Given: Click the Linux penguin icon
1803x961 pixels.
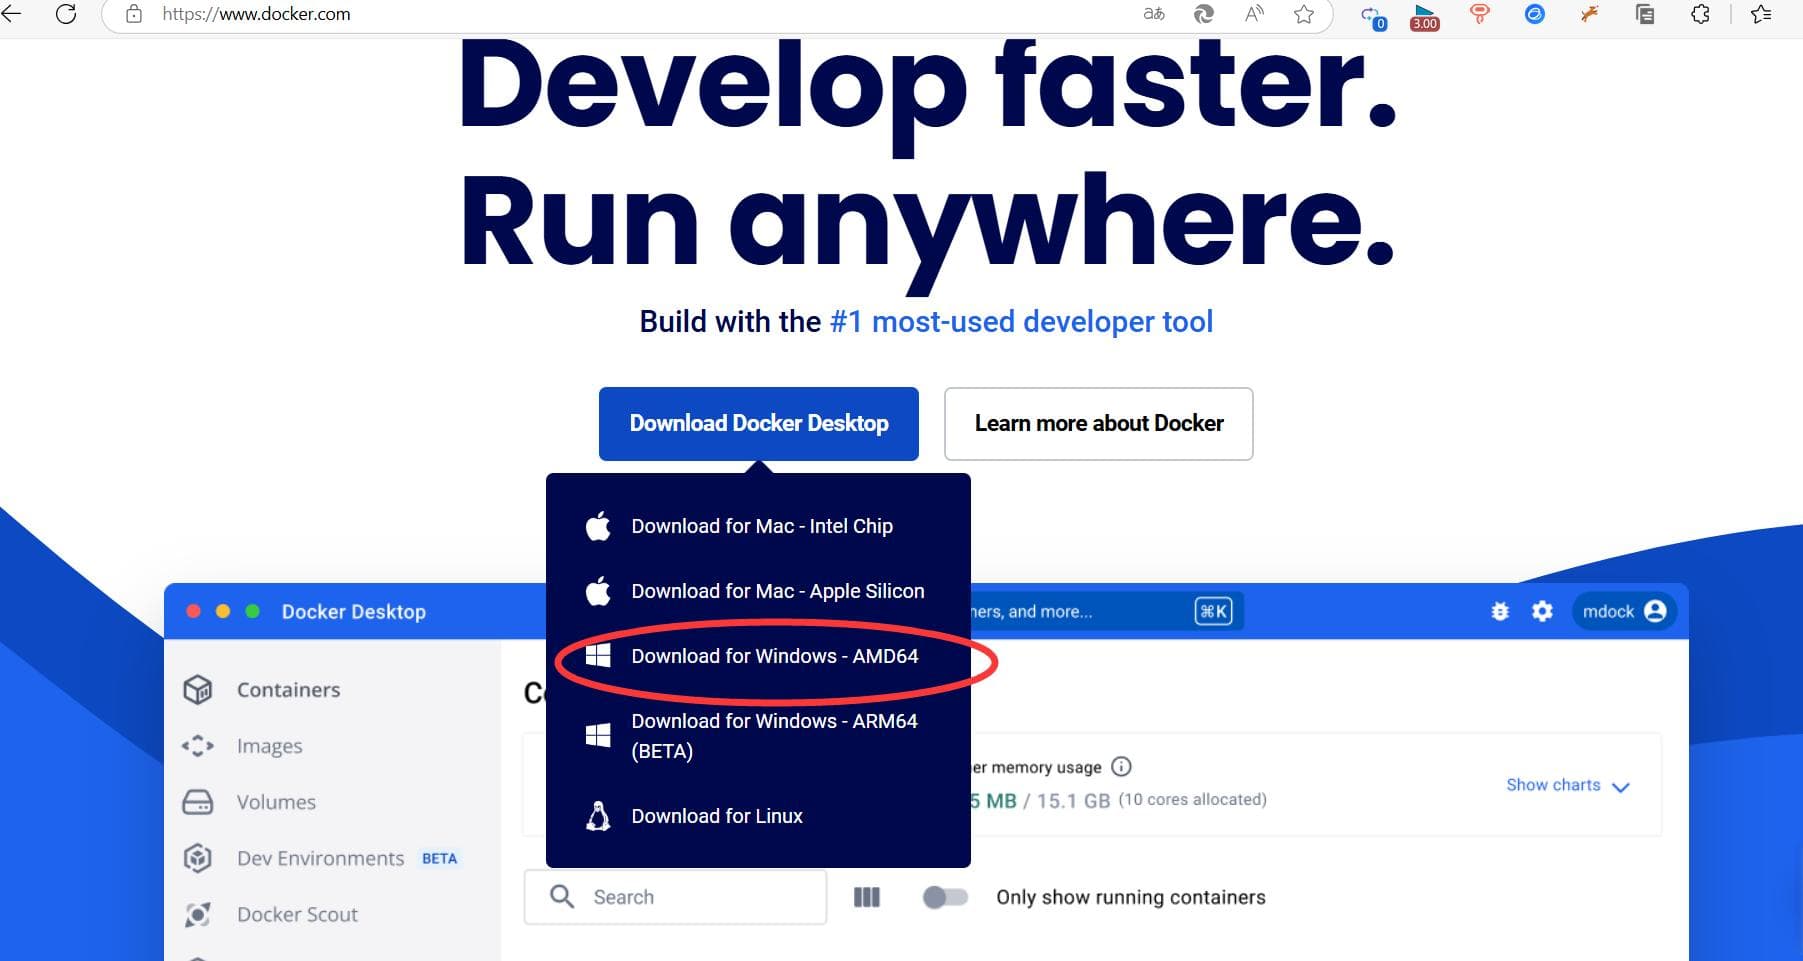Looking at the screenshot, I should (x=598, y=816).
